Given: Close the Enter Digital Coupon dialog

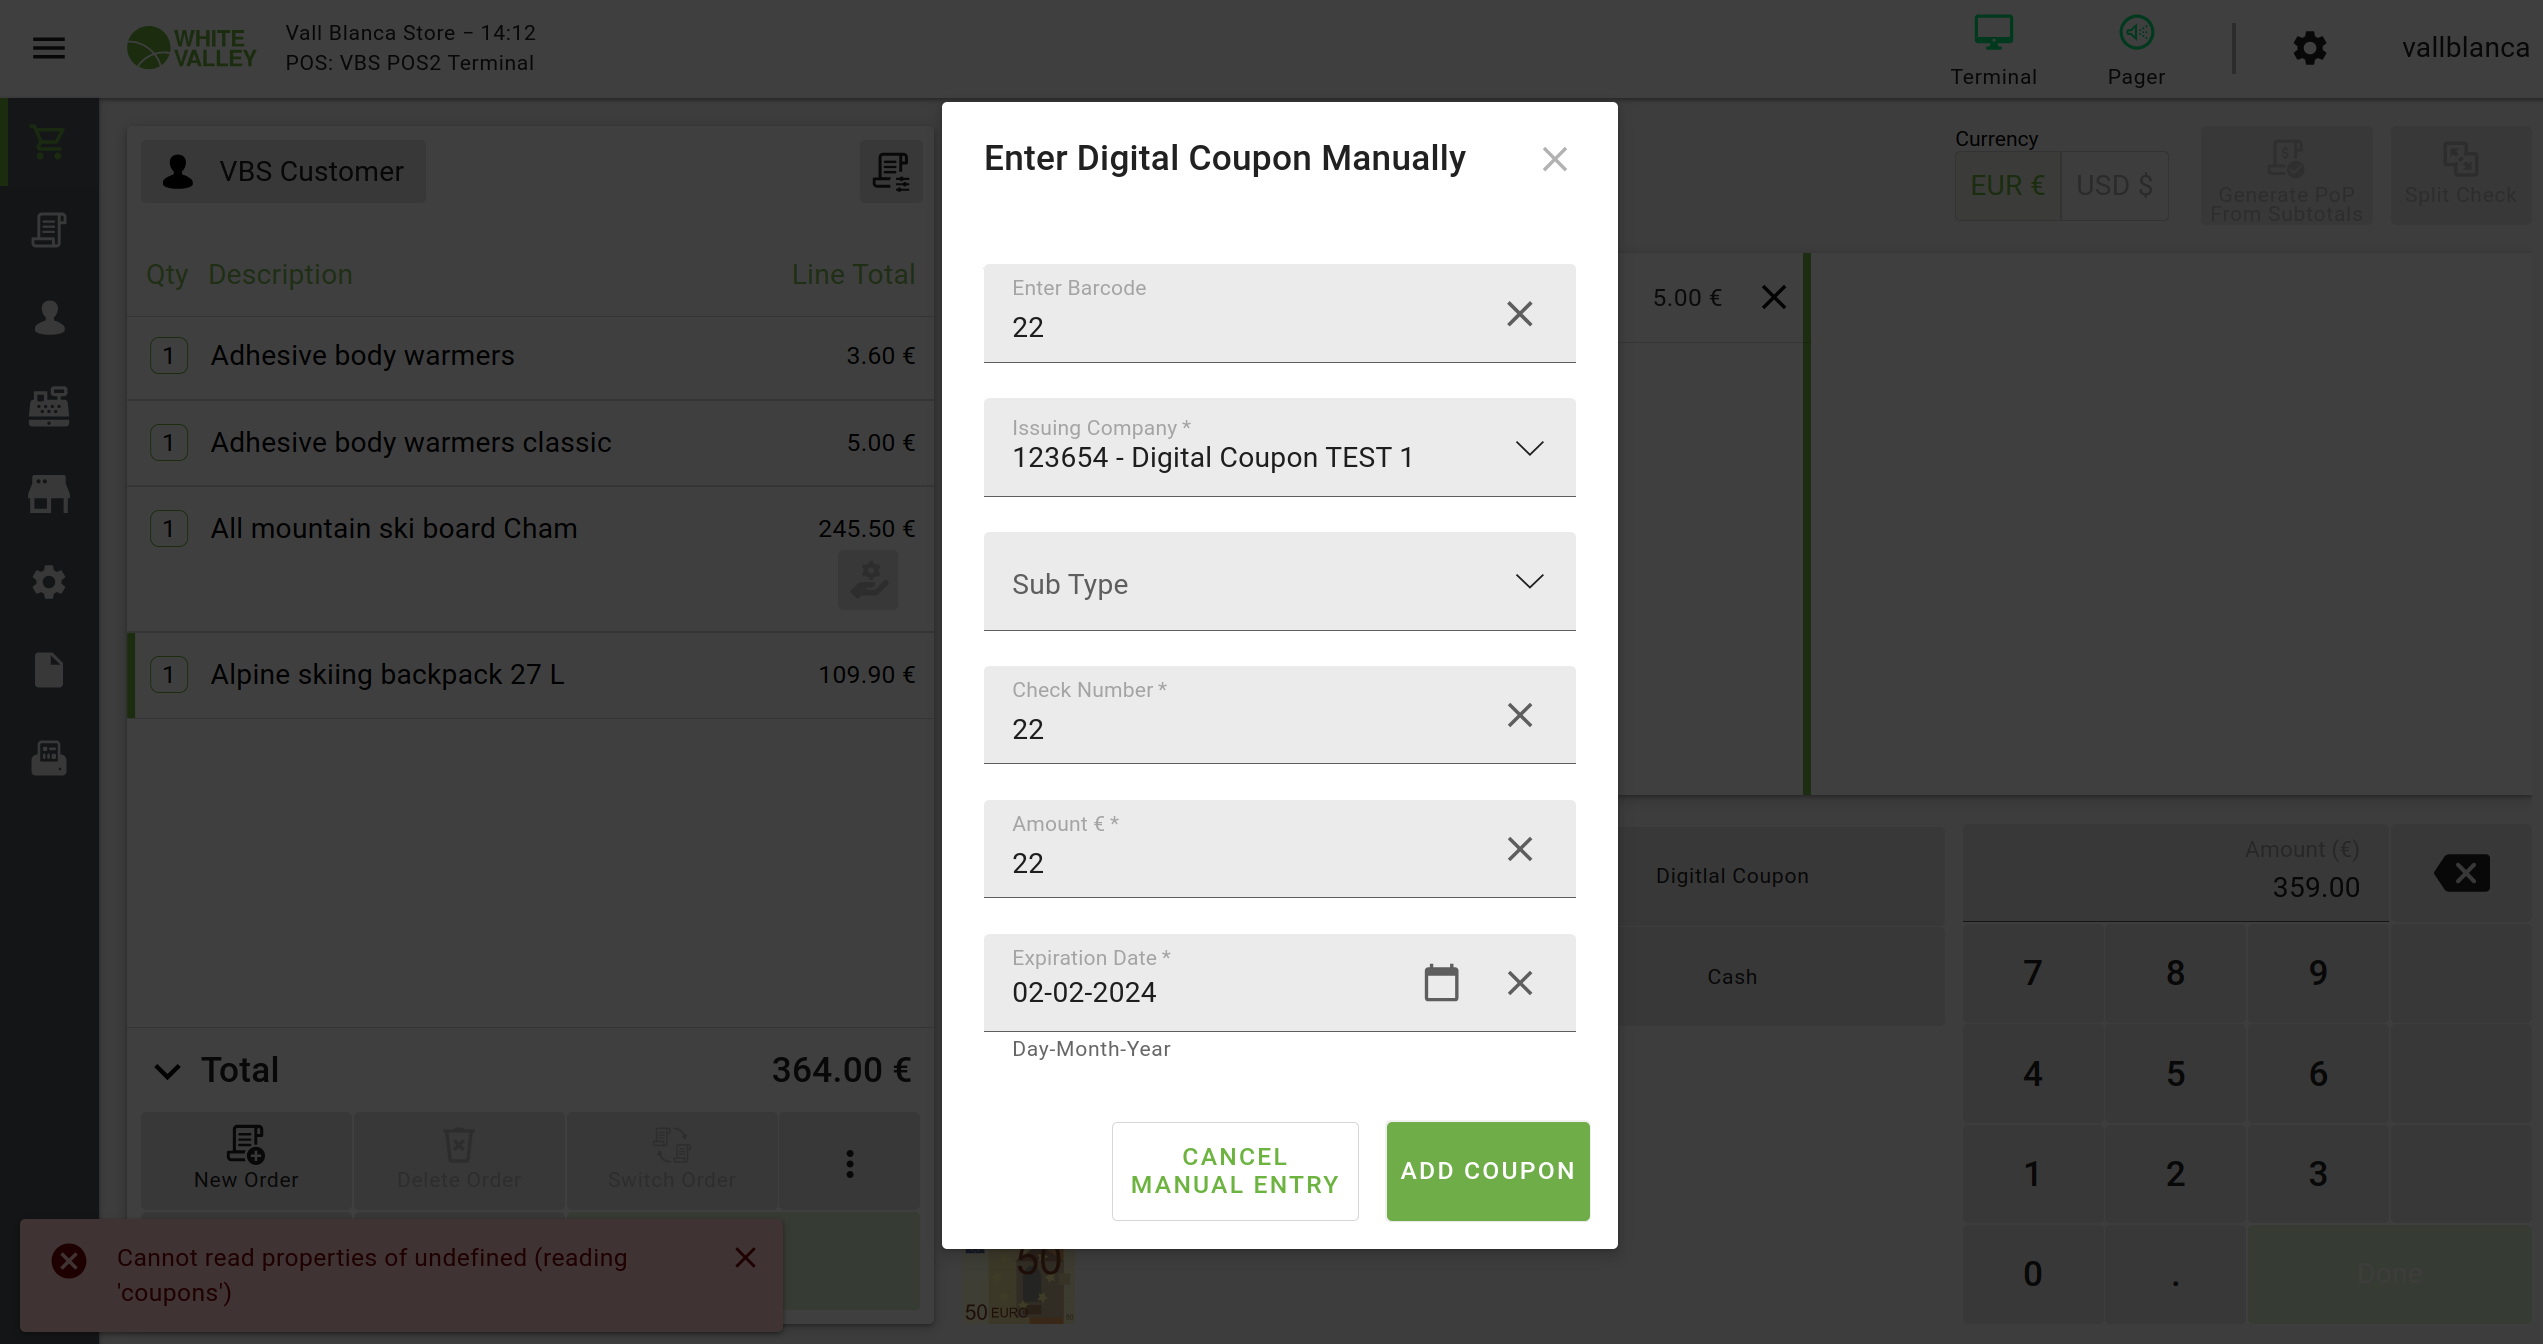Looking at the screenshot, I should pyautogui.click(x=1554, y=159).
